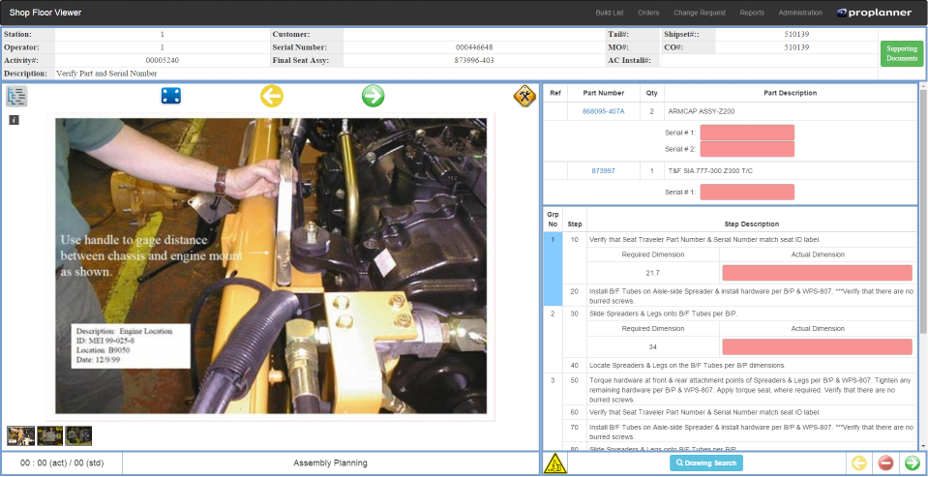Go to previous image with yellow arrow
928x477 pixels.
pos(271,96)
